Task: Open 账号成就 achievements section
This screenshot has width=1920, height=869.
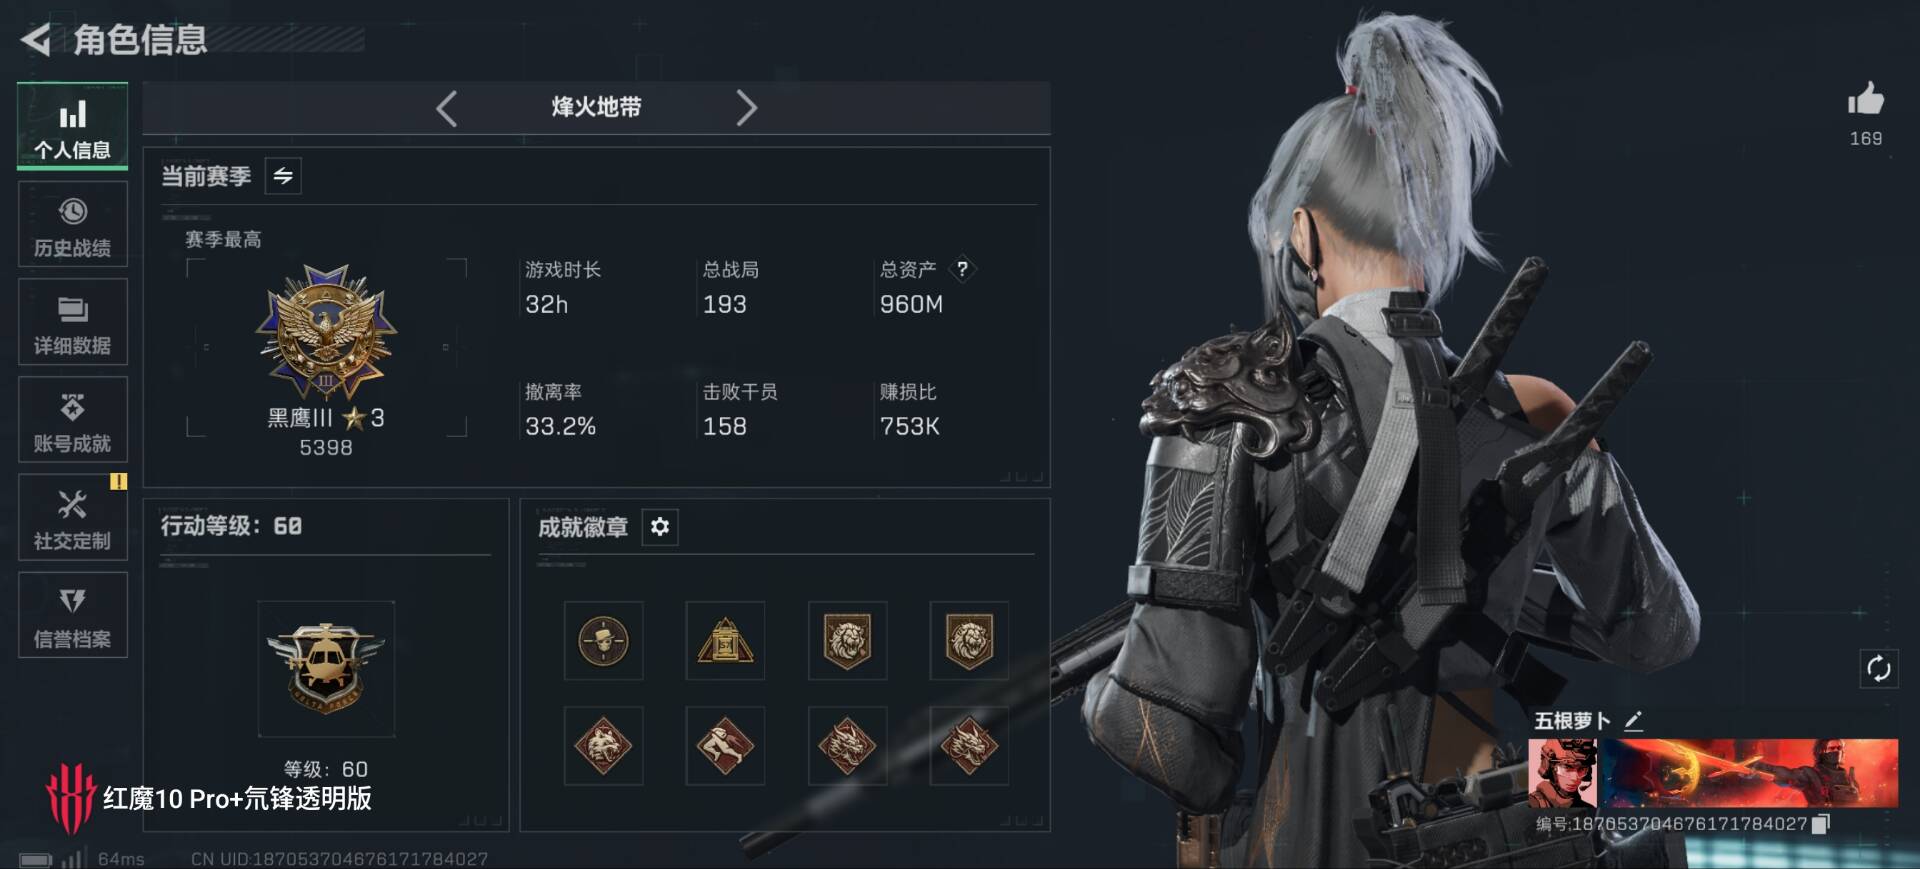Action: [x=72, y=420]
